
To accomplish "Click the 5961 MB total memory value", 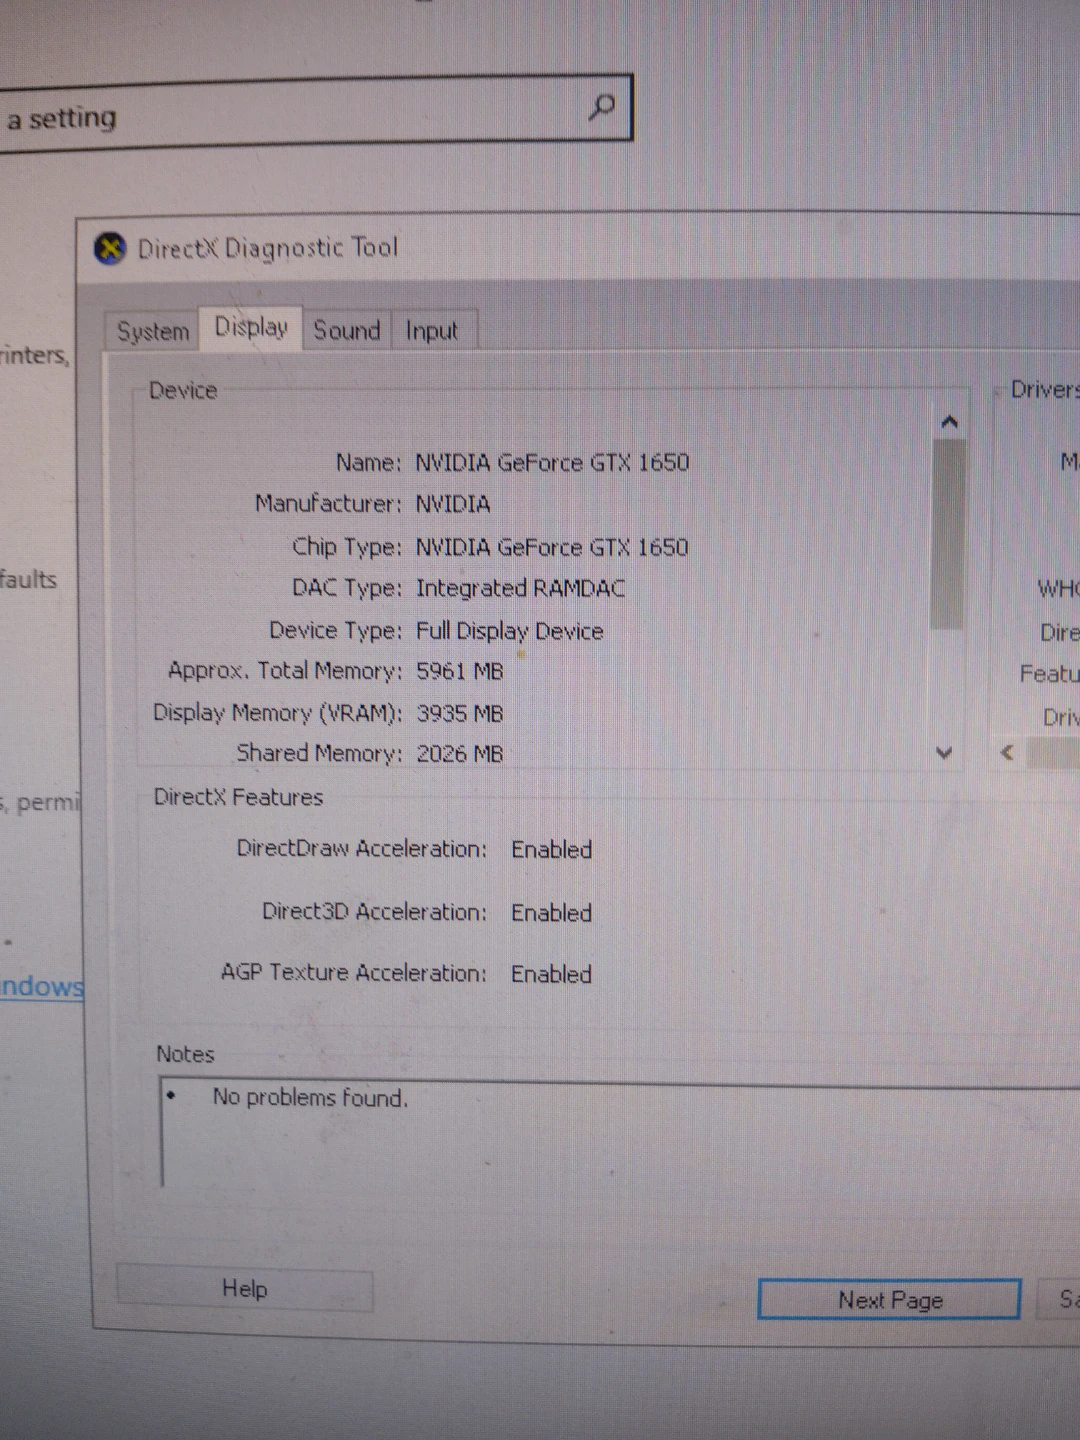I will pyautogui.click(x=459, y=671).
